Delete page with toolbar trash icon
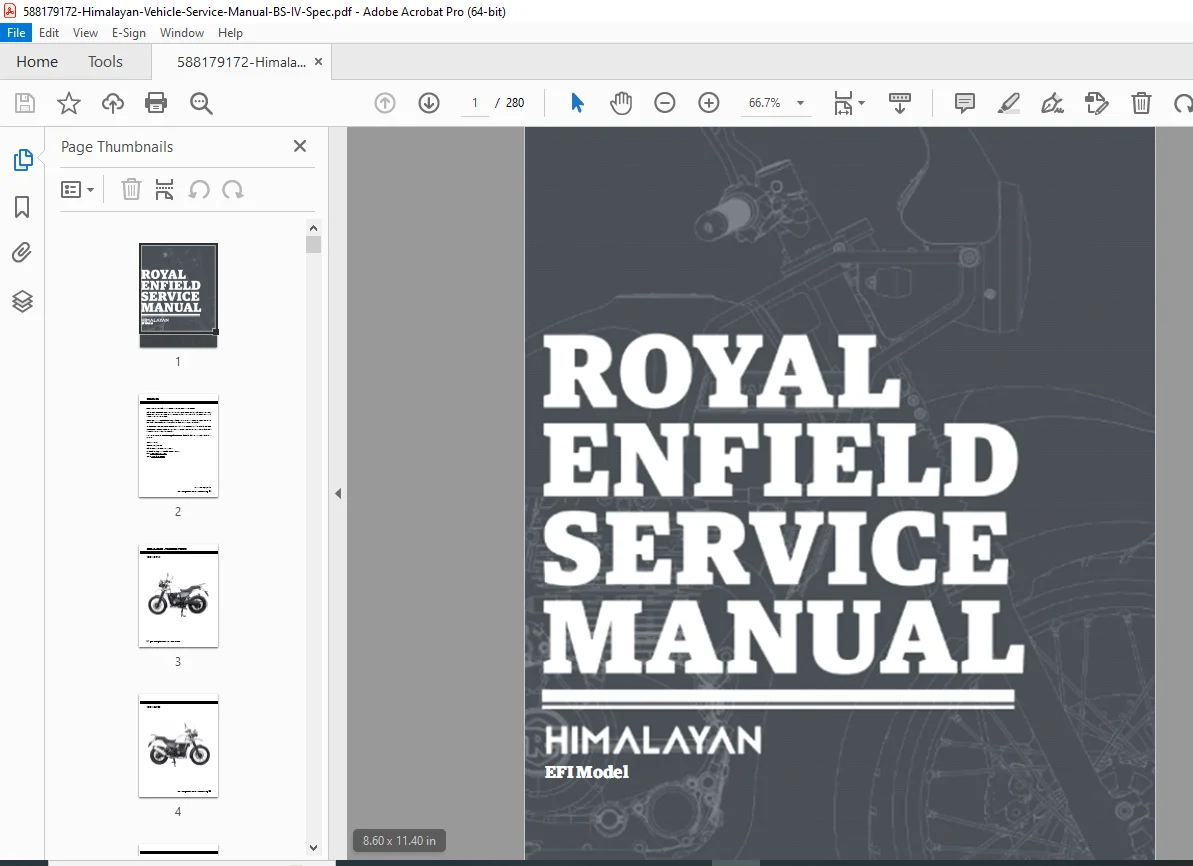This screenshot has width=1193, height=866. tap(1141, 103)
